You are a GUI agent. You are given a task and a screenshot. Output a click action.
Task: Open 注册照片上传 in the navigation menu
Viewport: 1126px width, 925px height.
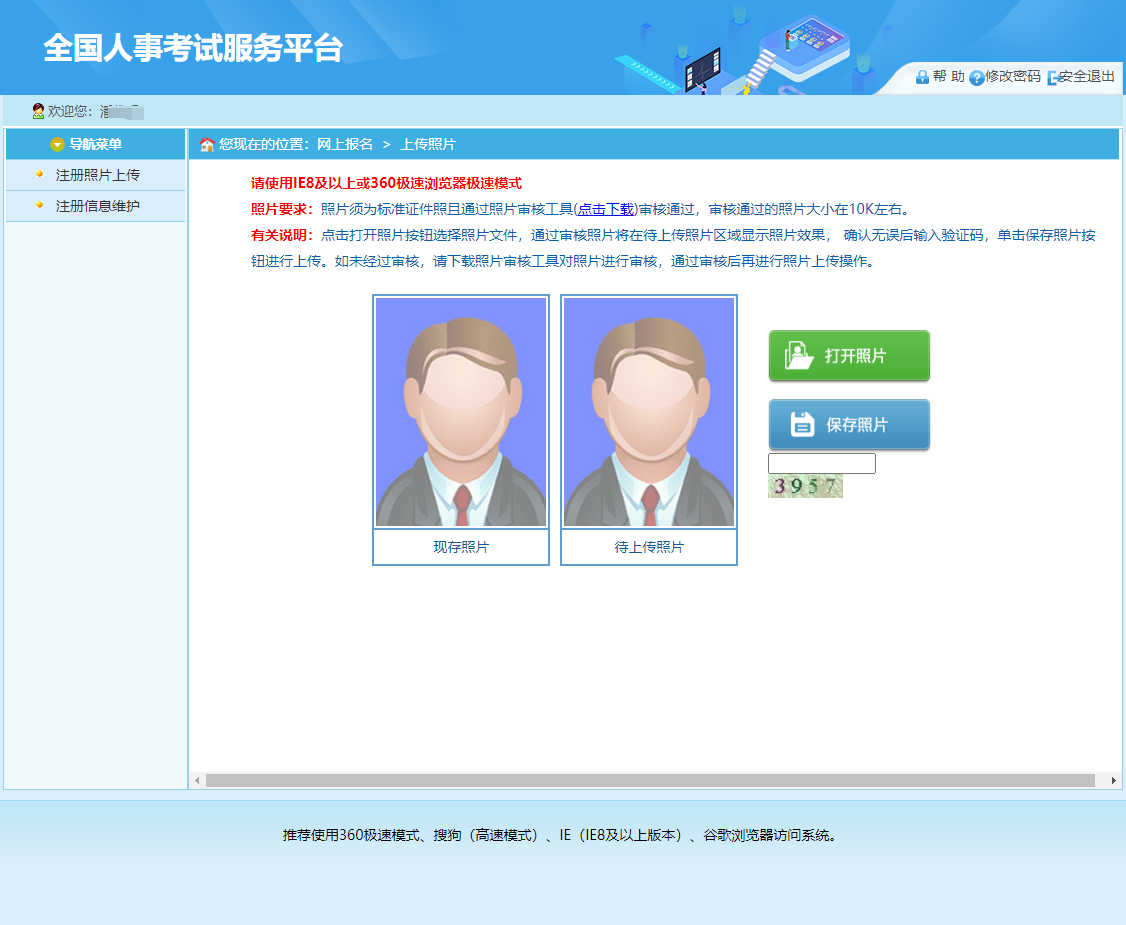97,175
